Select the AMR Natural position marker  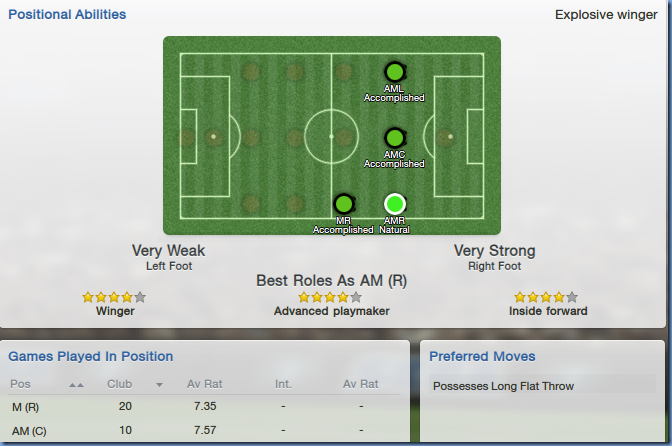pyautogui.click(x=394, y=204)
